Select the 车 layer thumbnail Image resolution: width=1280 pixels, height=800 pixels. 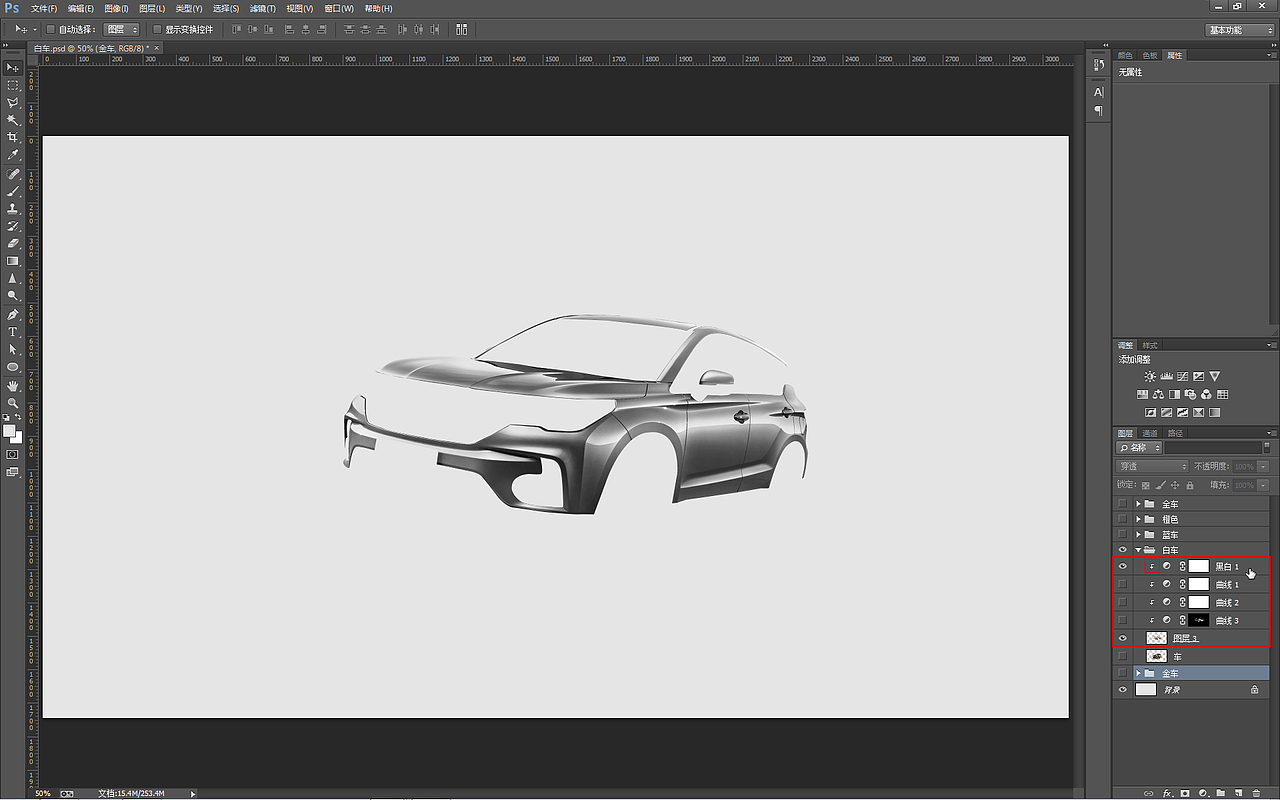point(1157,656)
